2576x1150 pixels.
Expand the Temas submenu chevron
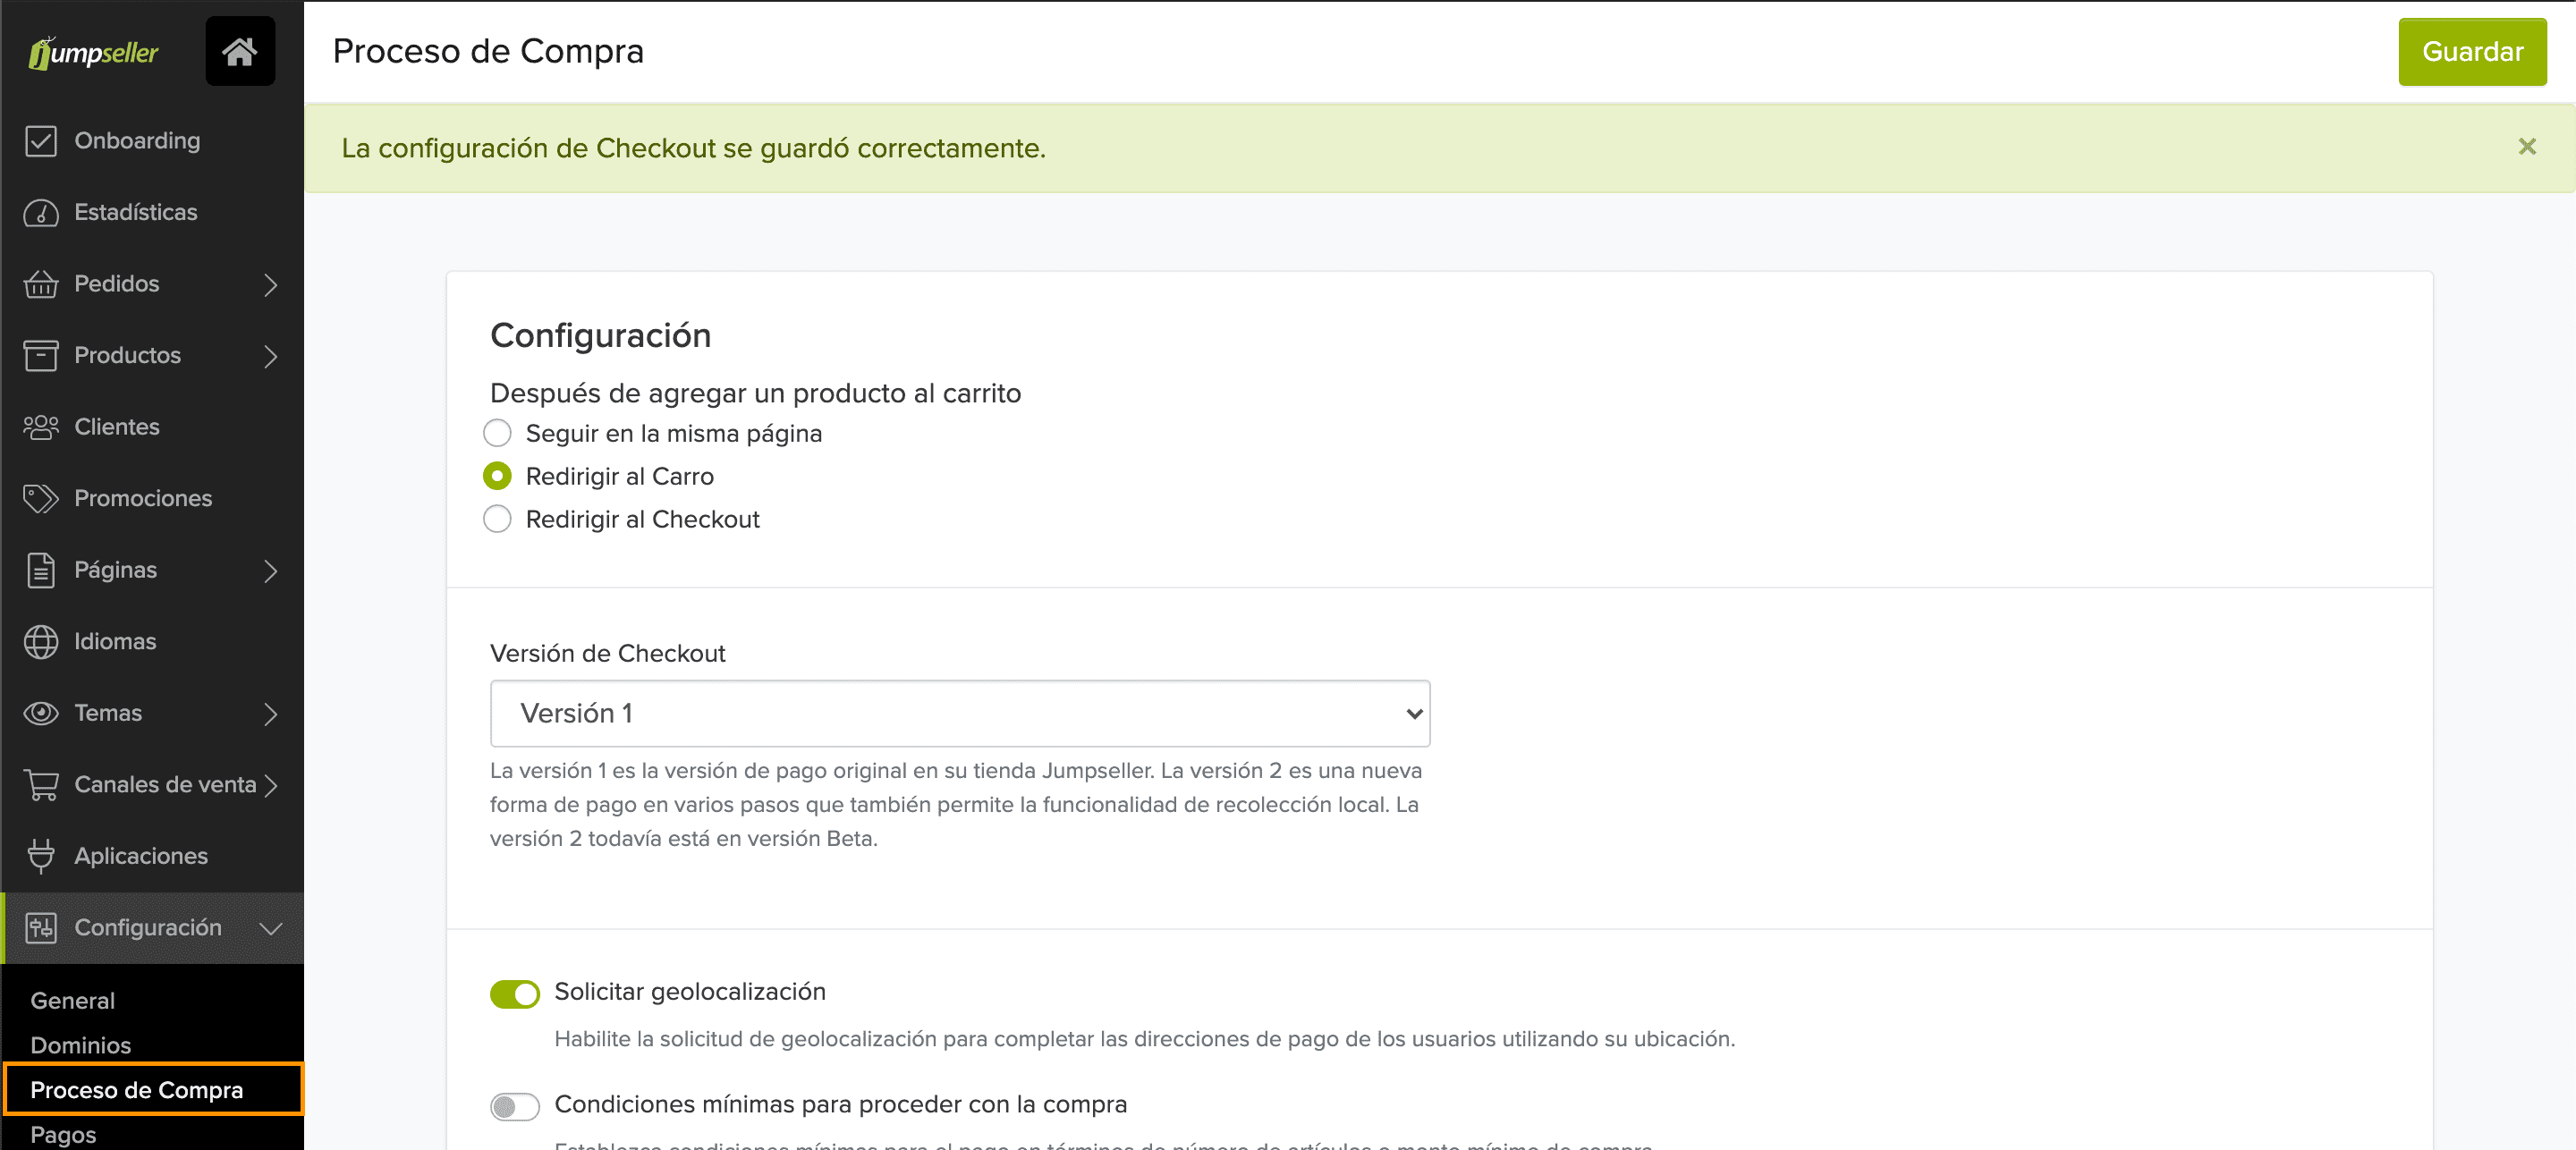coord(271,713)
